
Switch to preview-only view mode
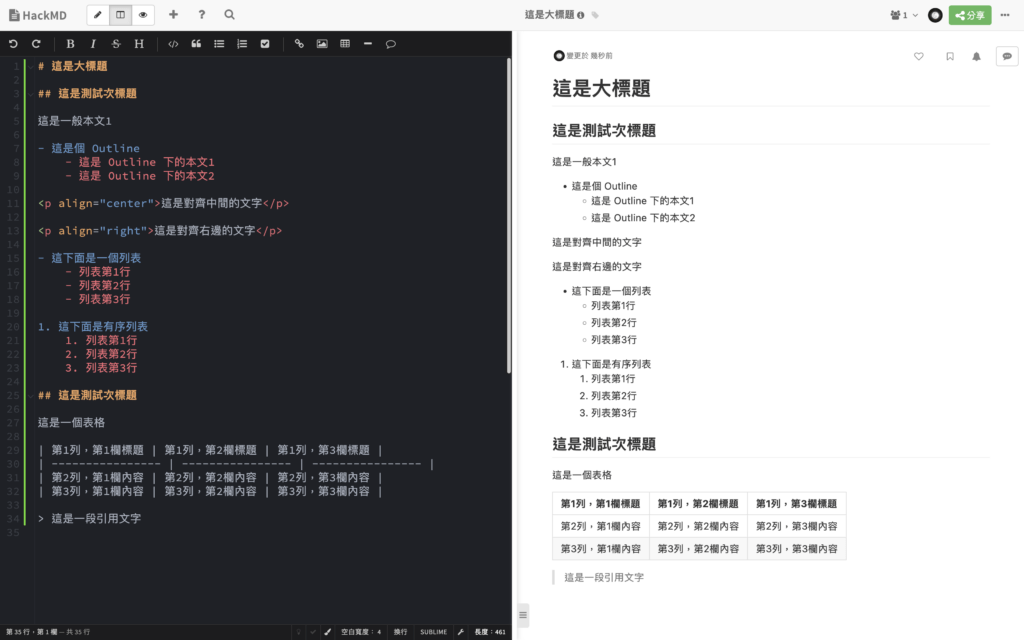point(142,15)
